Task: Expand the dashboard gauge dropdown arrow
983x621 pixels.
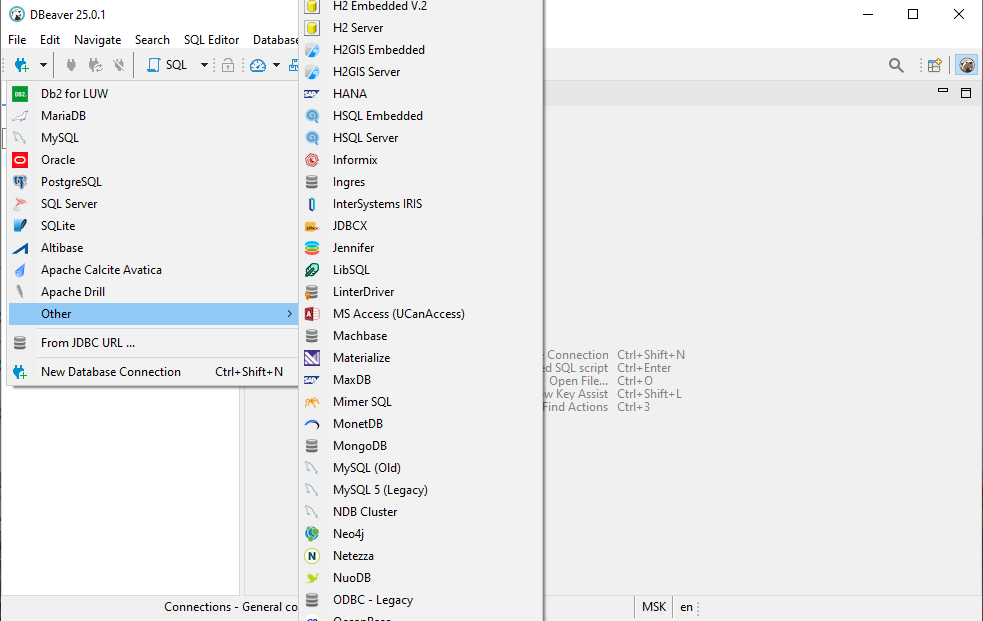Action: click(x=276, y=65)
